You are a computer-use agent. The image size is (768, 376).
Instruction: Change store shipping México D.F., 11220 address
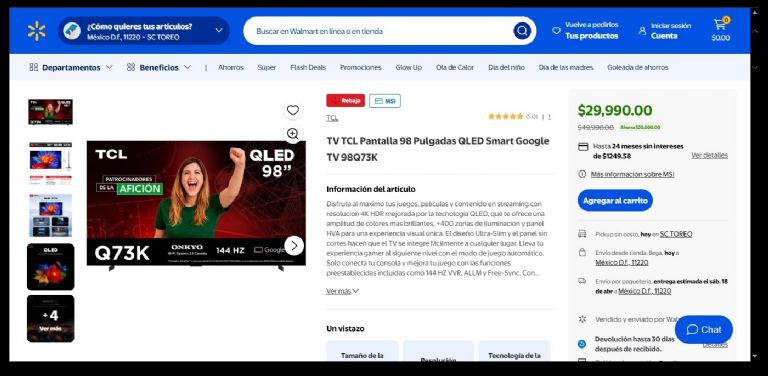(x=622, y=262)
